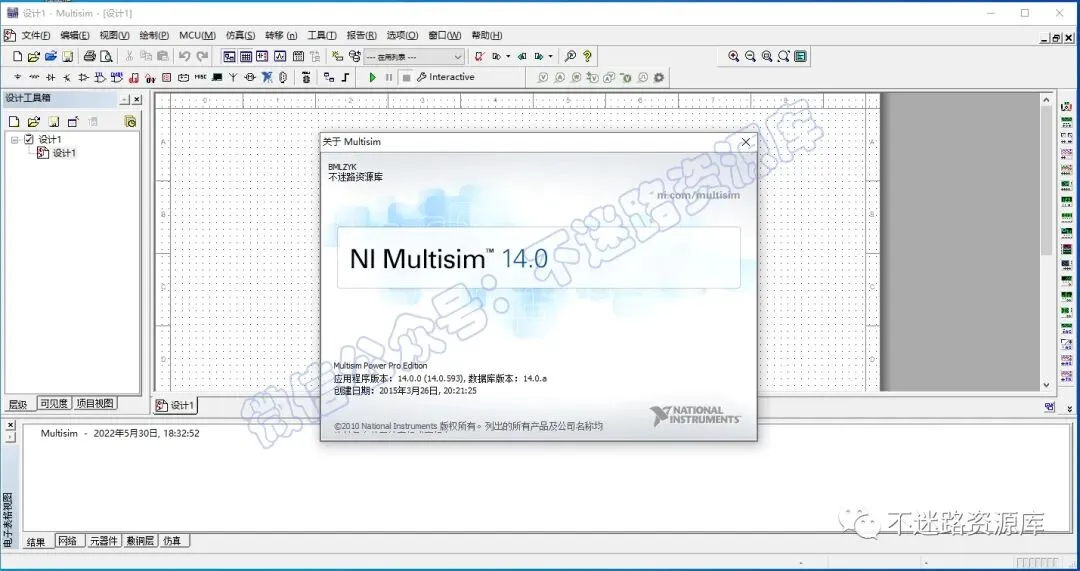Click the current probe A icon

[x=559, y=78]
